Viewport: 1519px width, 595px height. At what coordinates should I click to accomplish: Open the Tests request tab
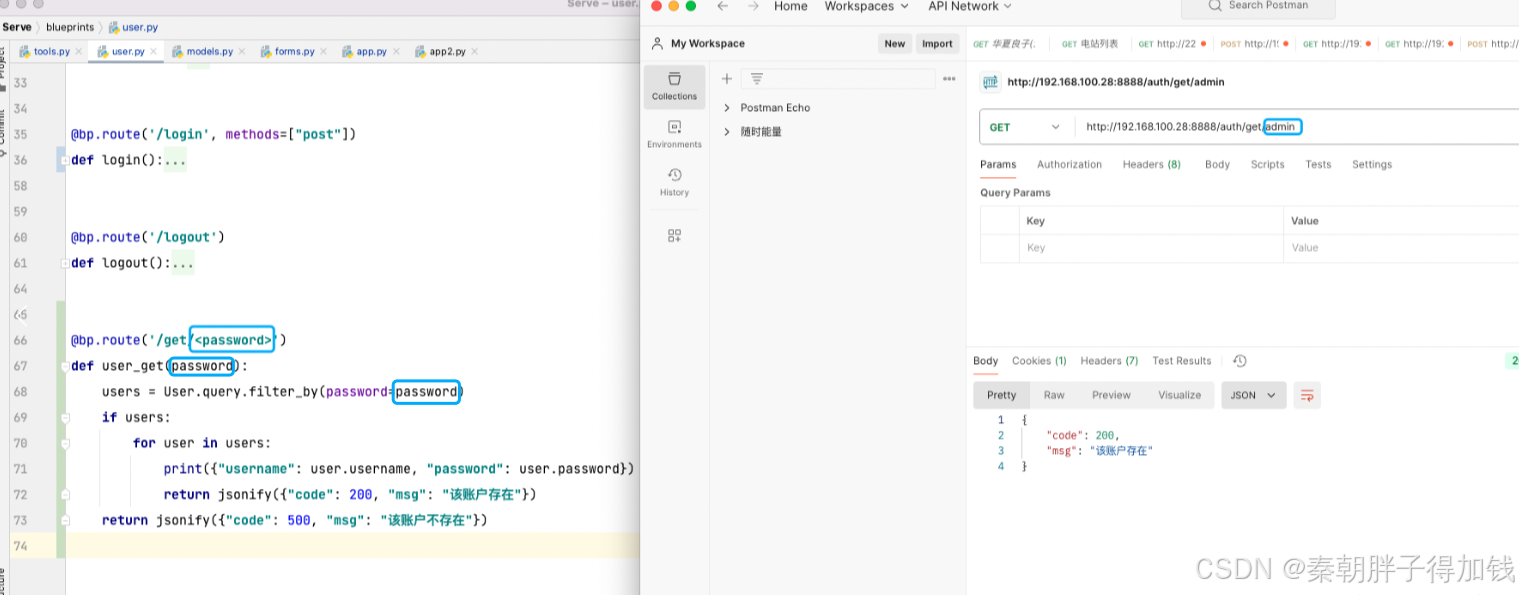[1318, 164]
